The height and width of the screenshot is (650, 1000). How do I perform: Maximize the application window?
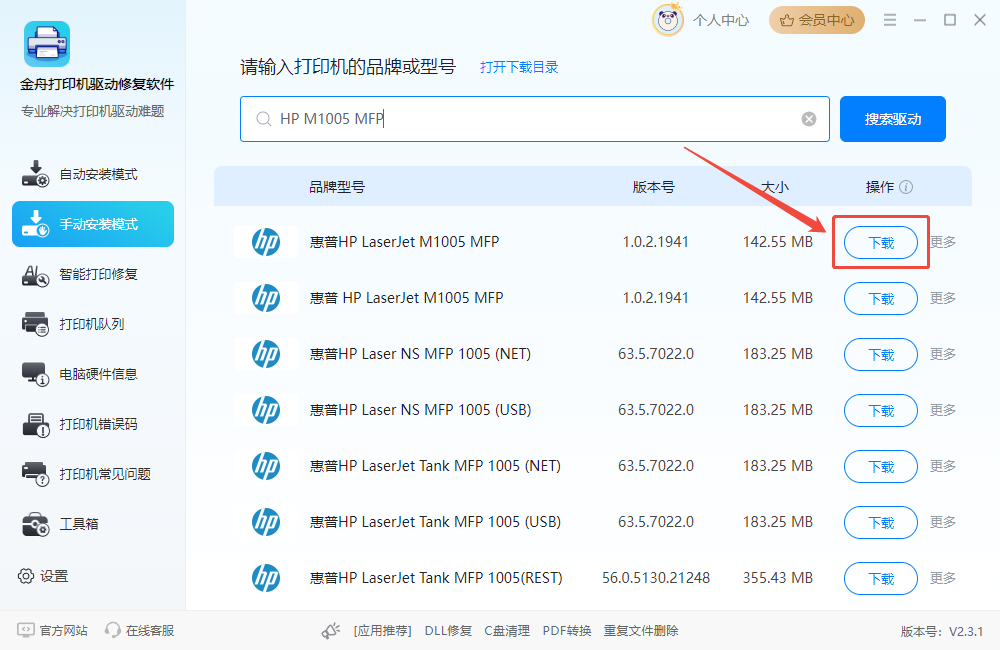coord(950,20)
